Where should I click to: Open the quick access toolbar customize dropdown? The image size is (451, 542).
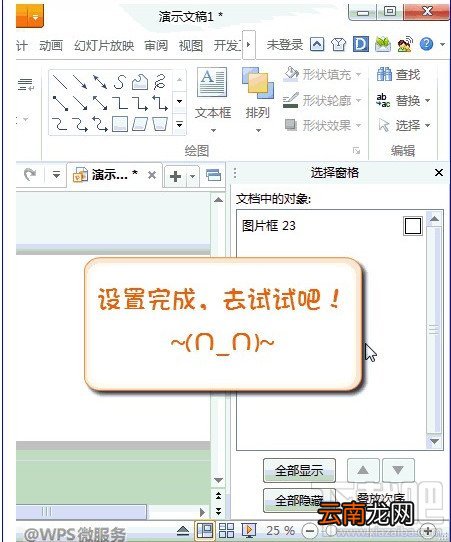[56, 175]
